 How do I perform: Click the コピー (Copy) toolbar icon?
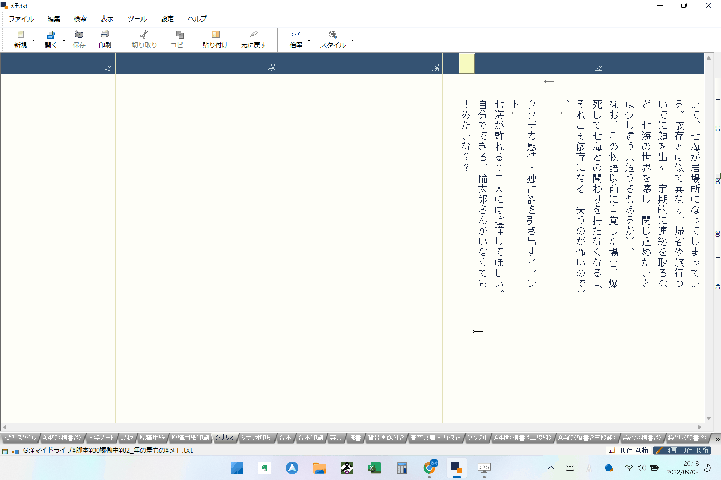click(x=180, y=35)
